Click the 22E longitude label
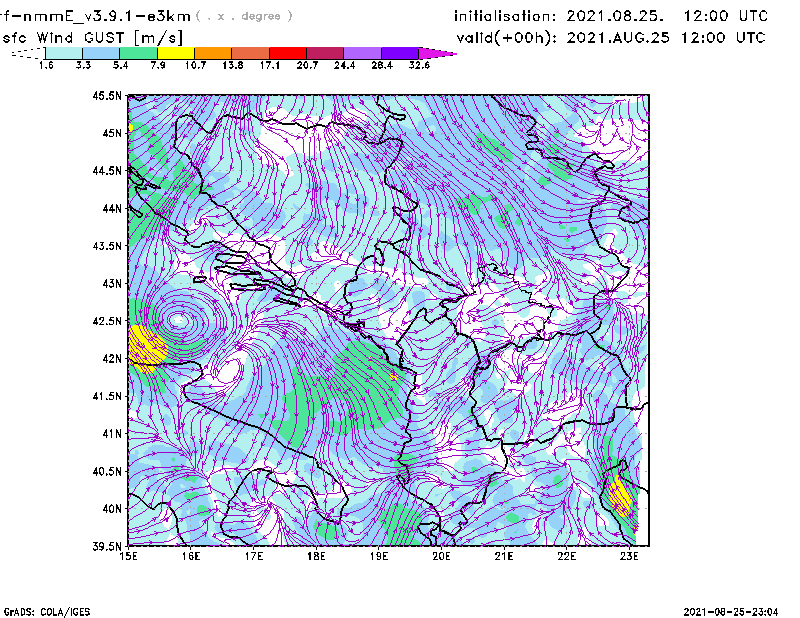The height and width of the screenshot is (618, 800). pyautogui.click(x=566, y=556)
